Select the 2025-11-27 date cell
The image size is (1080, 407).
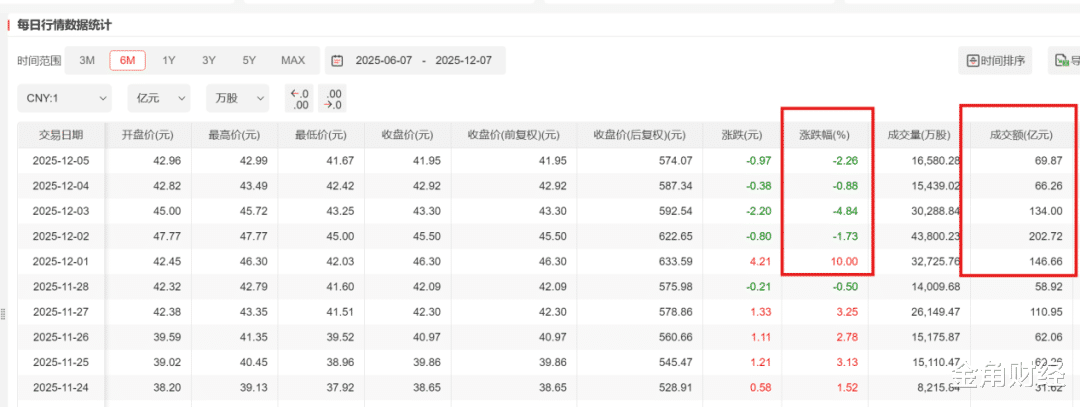click(x=61, y=312)
